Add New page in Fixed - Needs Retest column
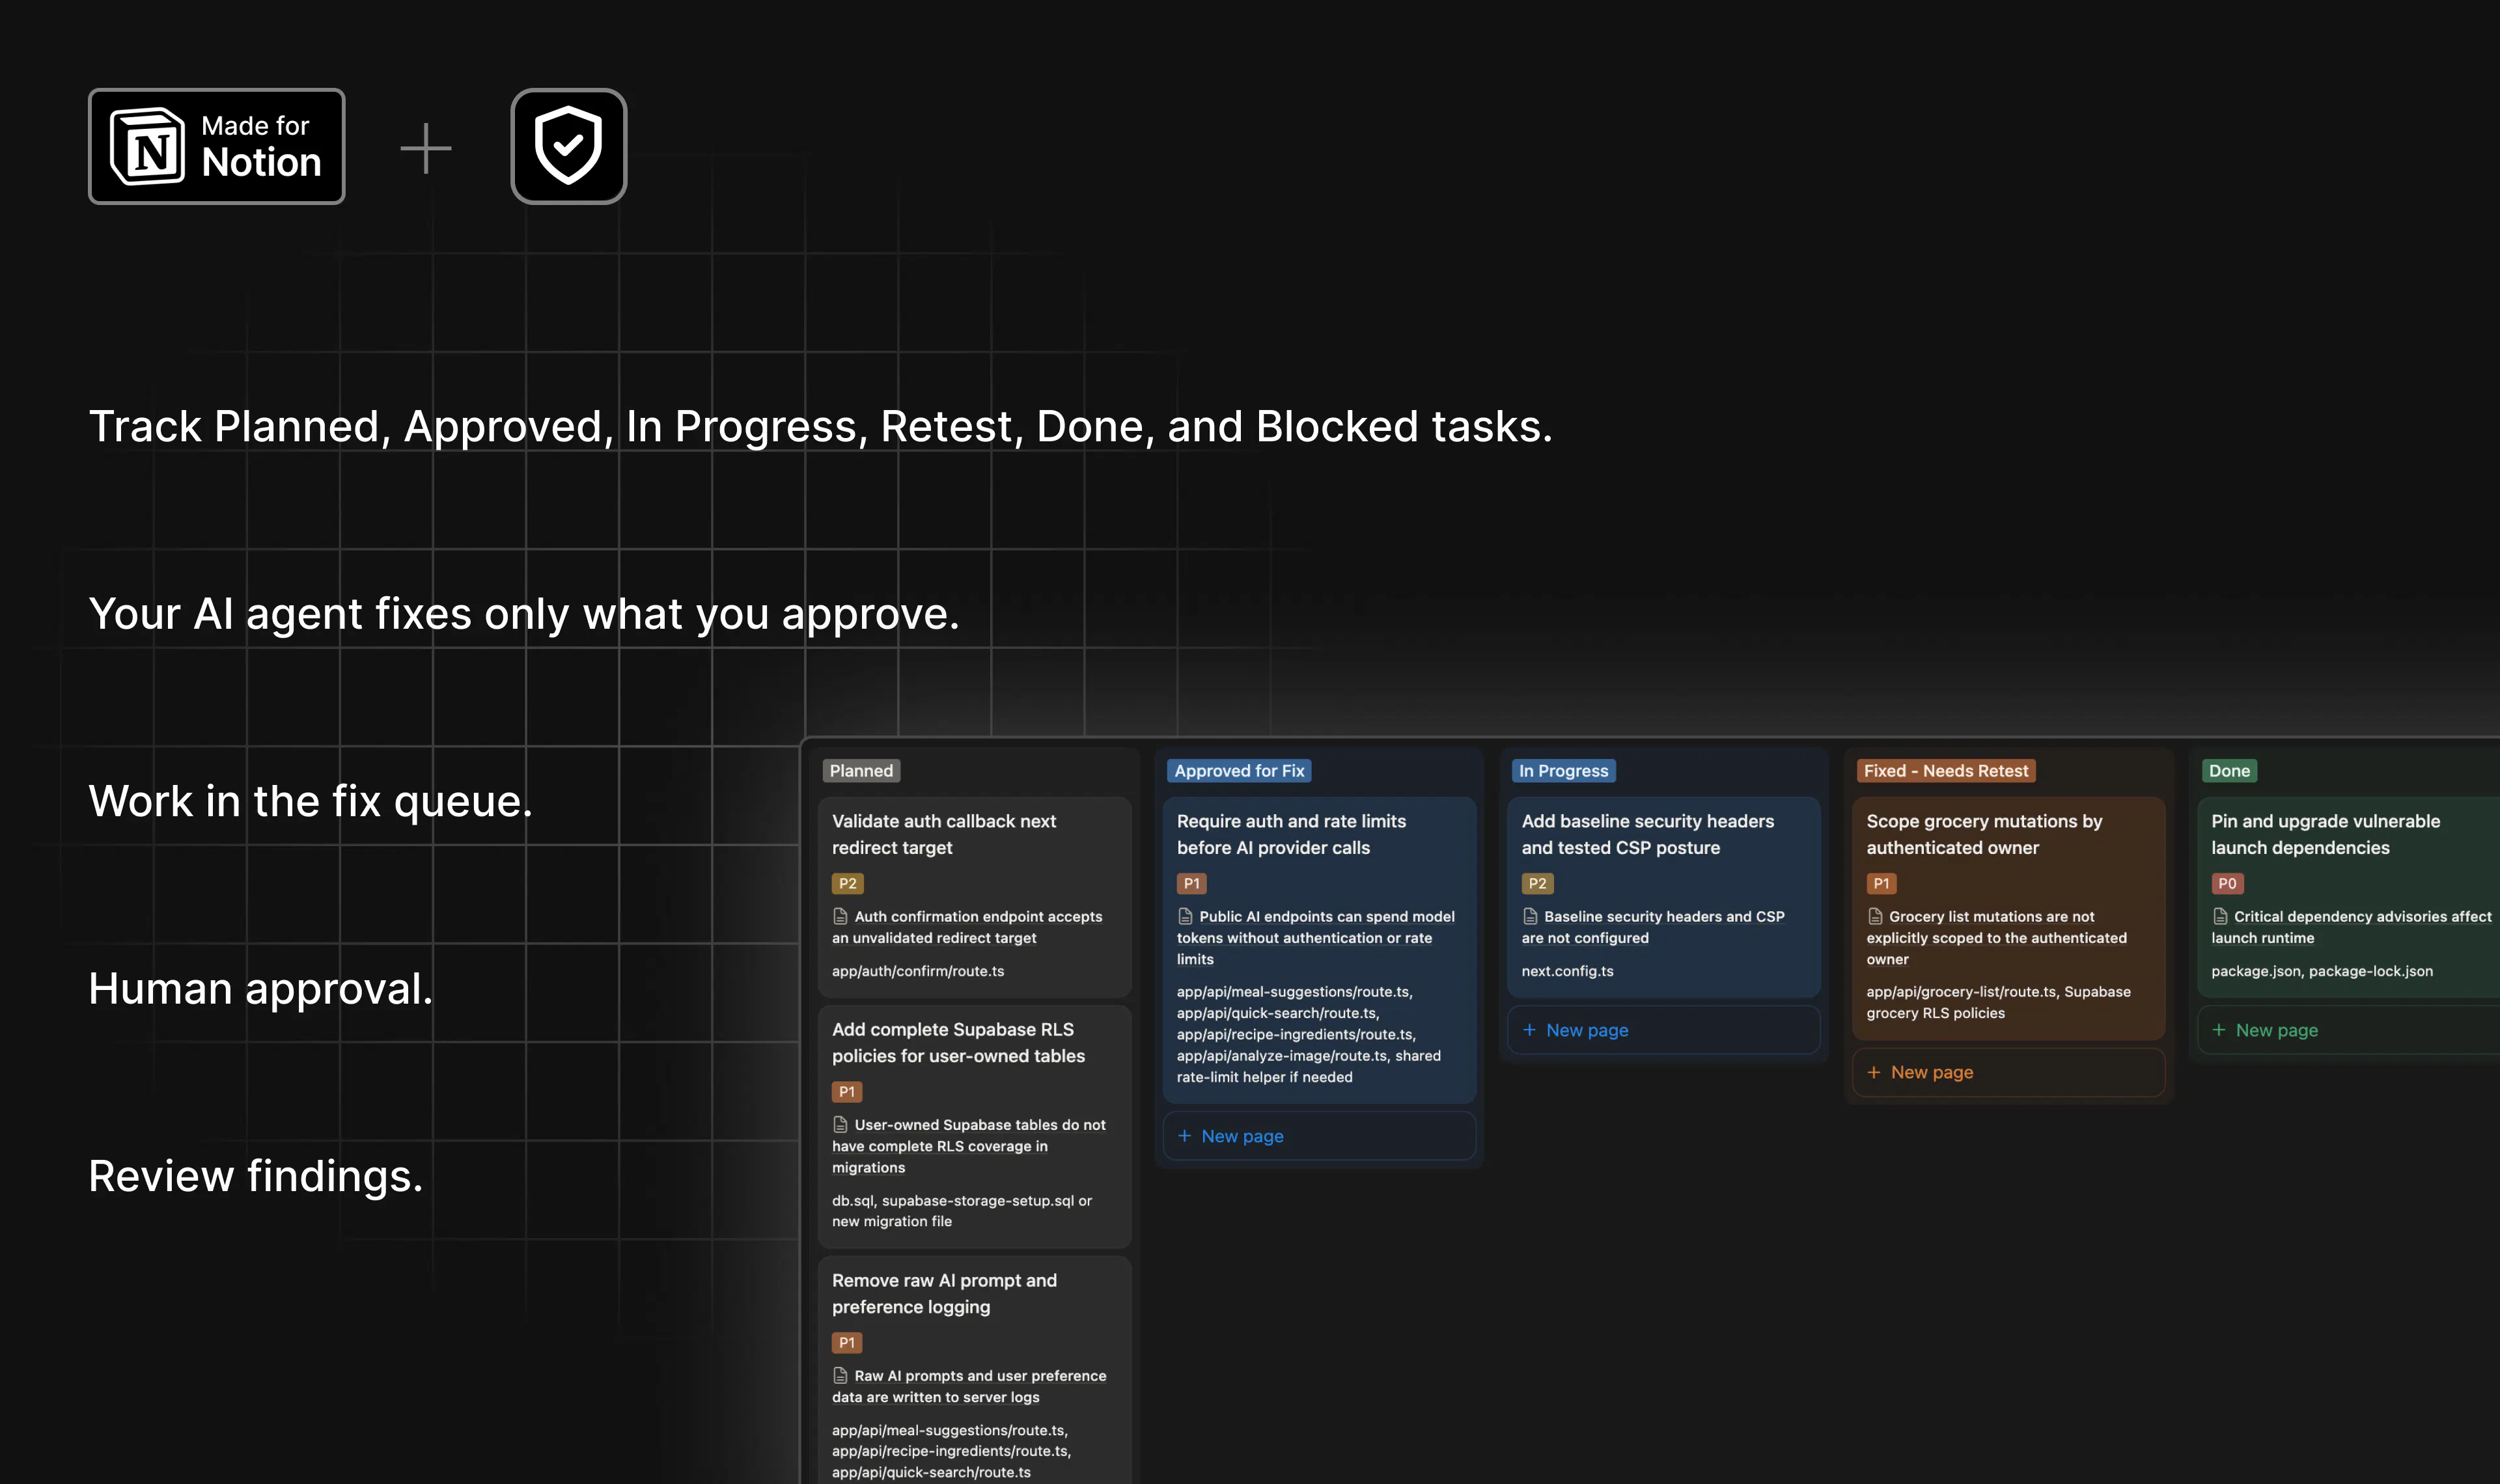2500x1484 pixels. coord(2008,1072)
